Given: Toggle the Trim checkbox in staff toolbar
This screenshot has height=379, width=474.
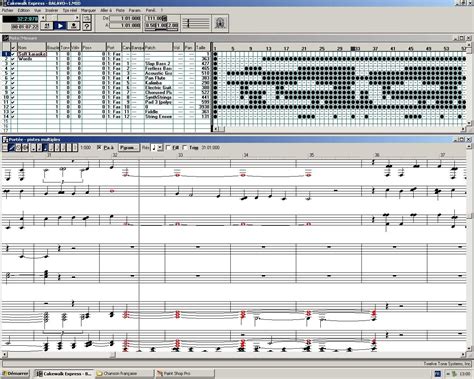Looking at the screenshot, I should coord(185,147).
